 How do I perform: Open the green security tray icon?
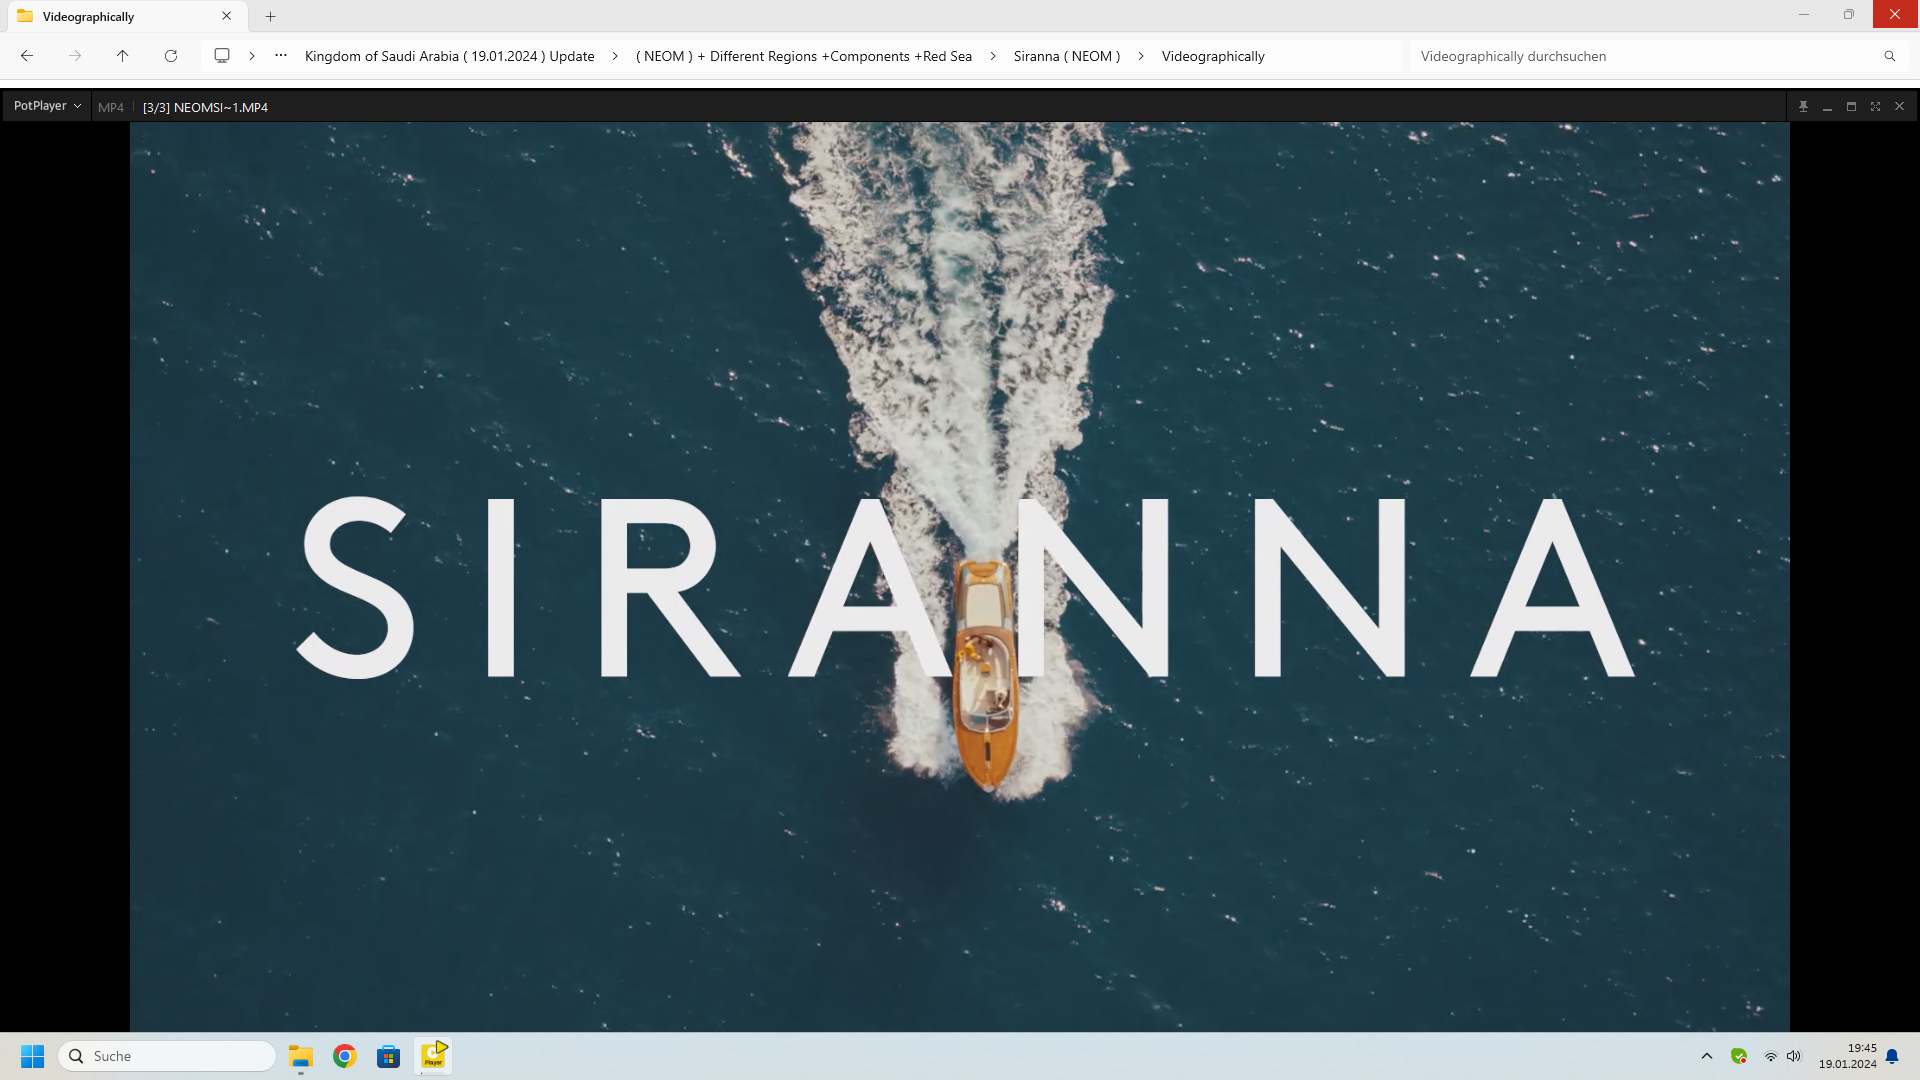coord(1739,1056)
